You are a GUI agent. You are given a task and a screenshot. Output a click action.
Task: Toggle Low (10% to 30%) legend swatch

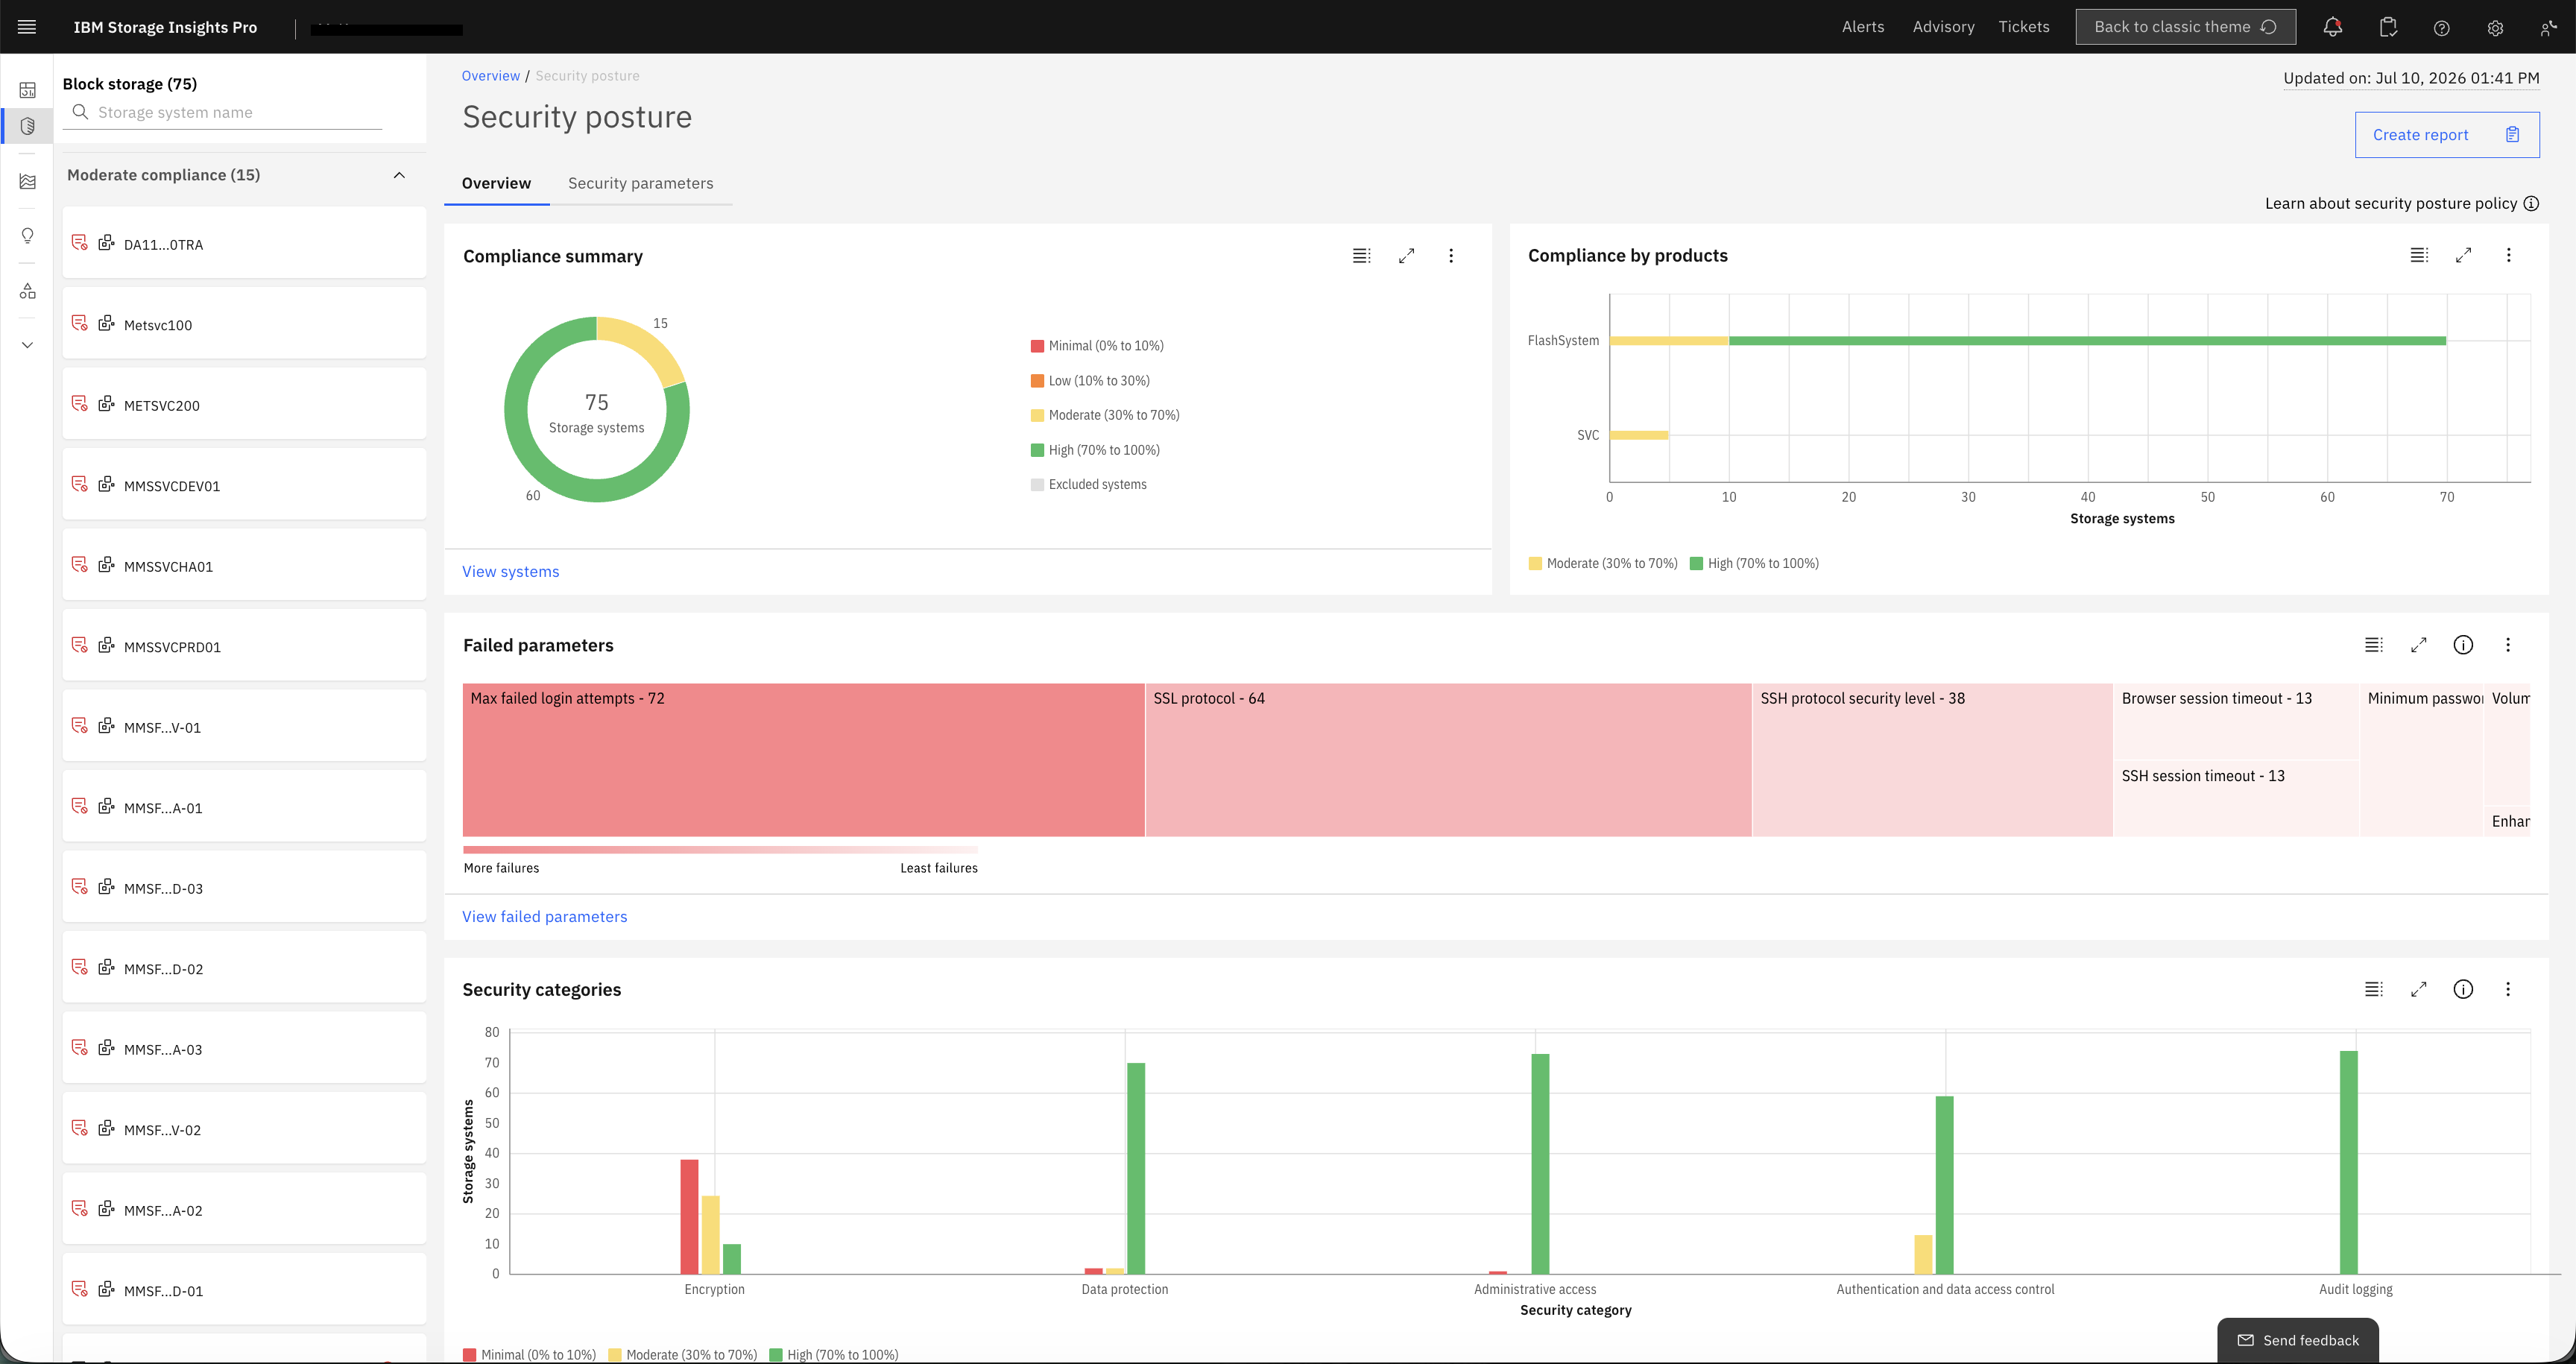1038,381
